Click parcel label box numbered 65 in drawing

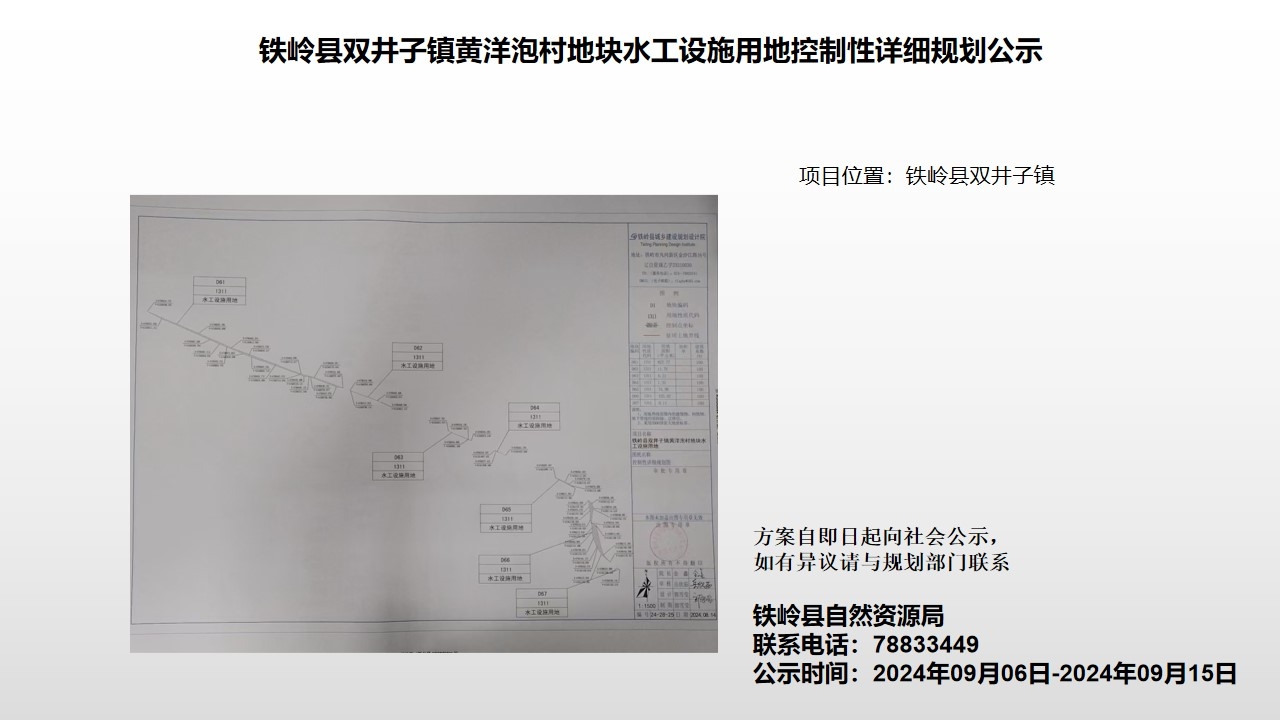[506, 519]
